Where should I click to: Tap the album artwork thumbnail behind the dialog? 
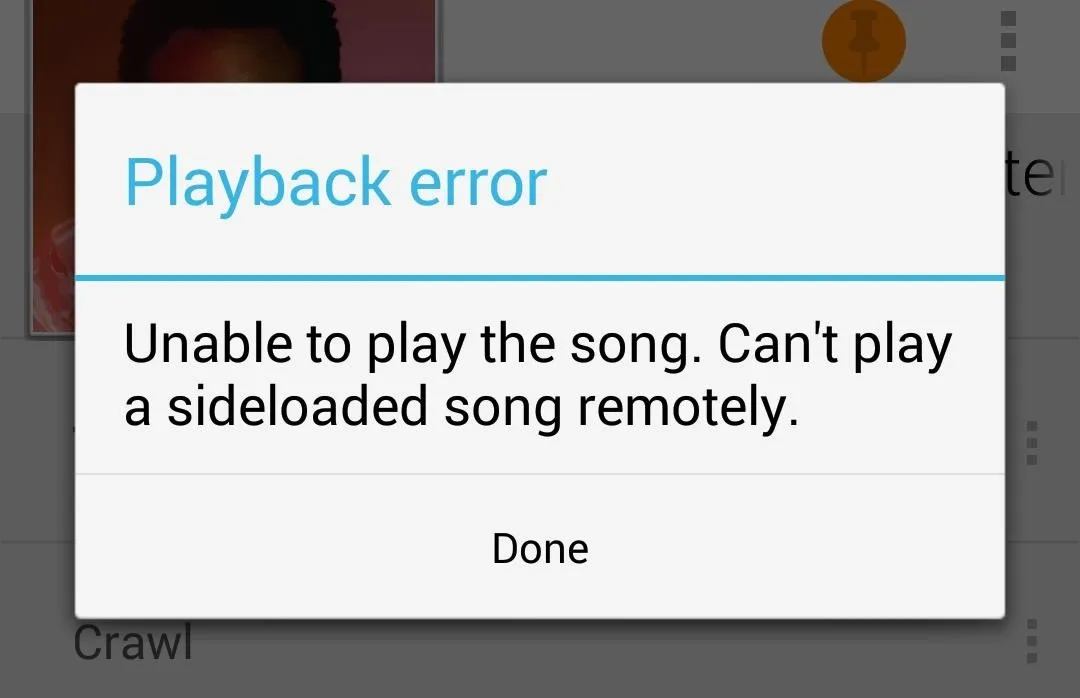[x=234, y=41]
